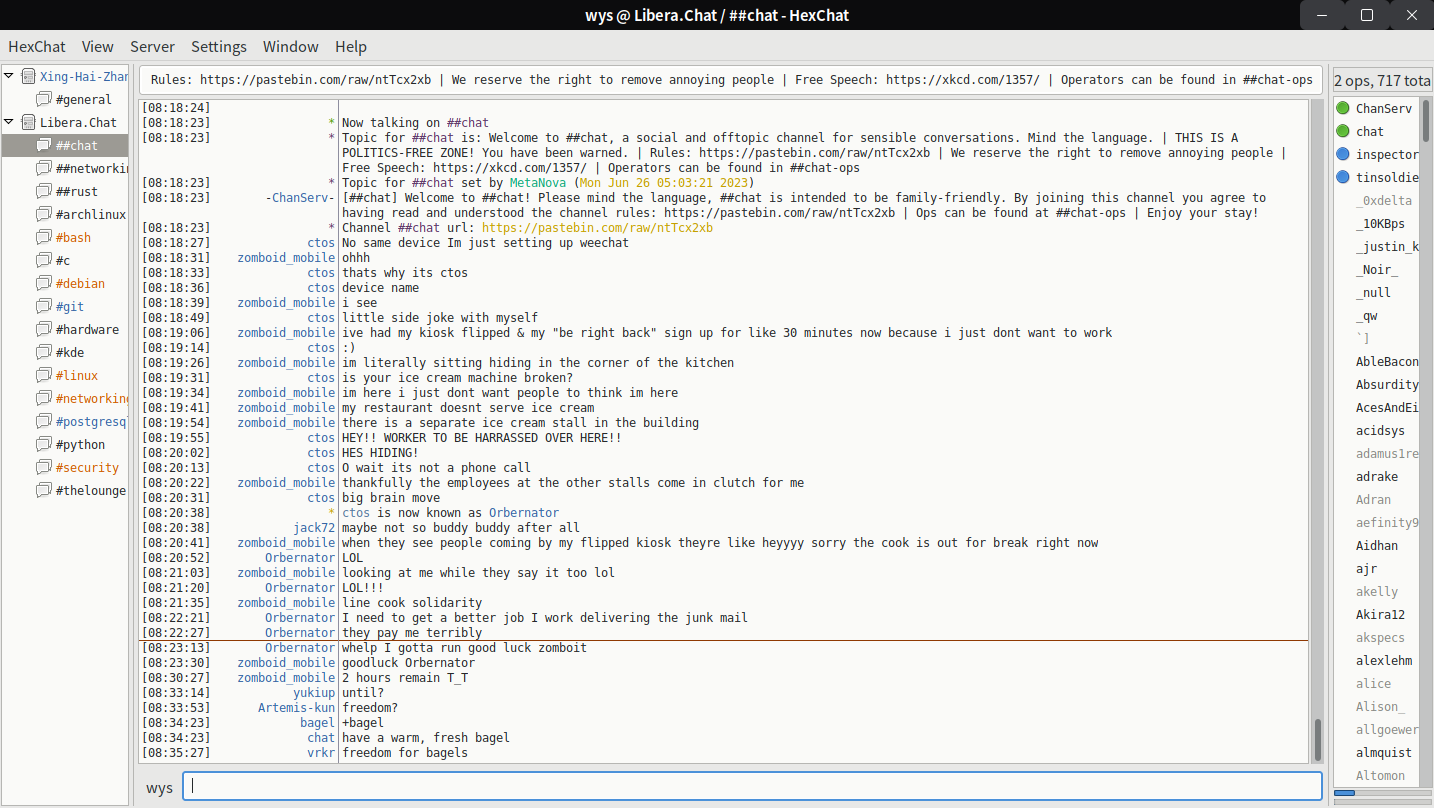Open the Server menu
The height and width of the screenshot is (808, 1434).
[x=152, y=46]
